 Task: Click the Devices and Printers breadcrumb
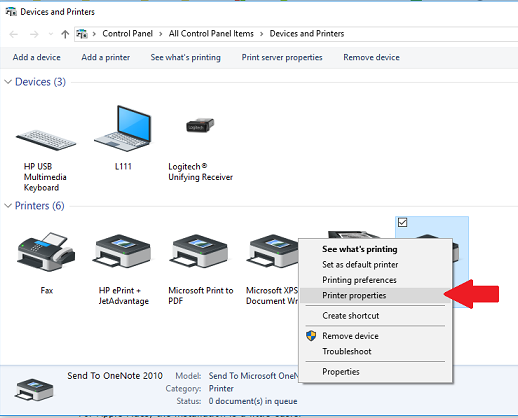pyautogui.click(x=307, y=34)
